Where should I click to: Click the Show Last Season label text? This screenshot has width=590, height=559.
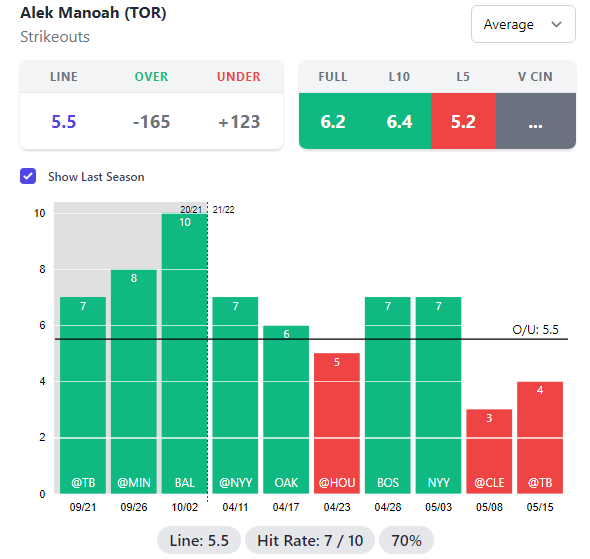(96, 177)
